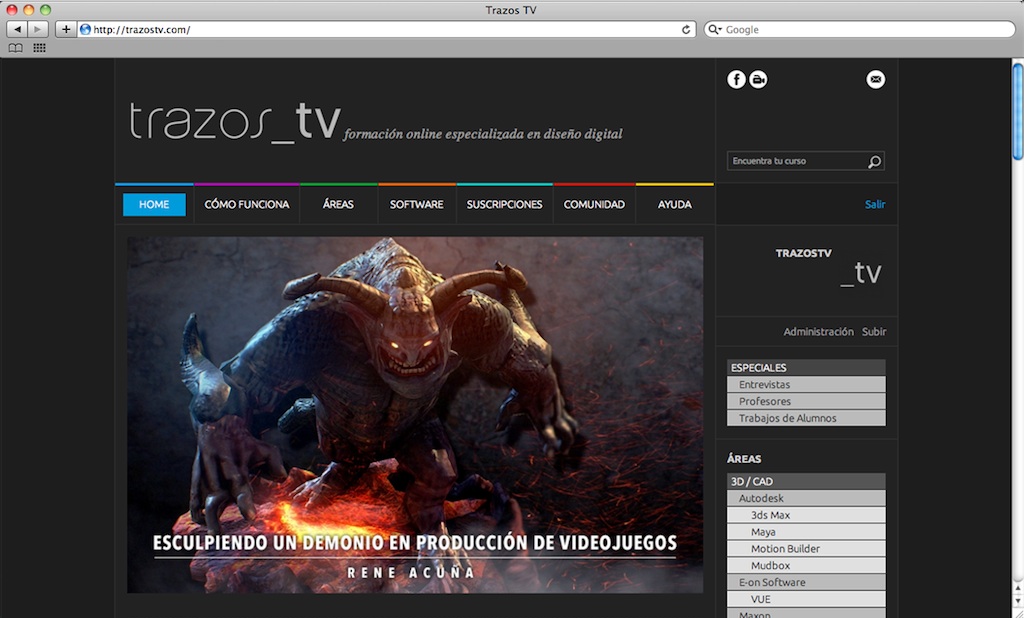This screenshot has height=618, width=1024.
Task: Click the page vertical scrollbar thumb
Action: pos(1017,110)
